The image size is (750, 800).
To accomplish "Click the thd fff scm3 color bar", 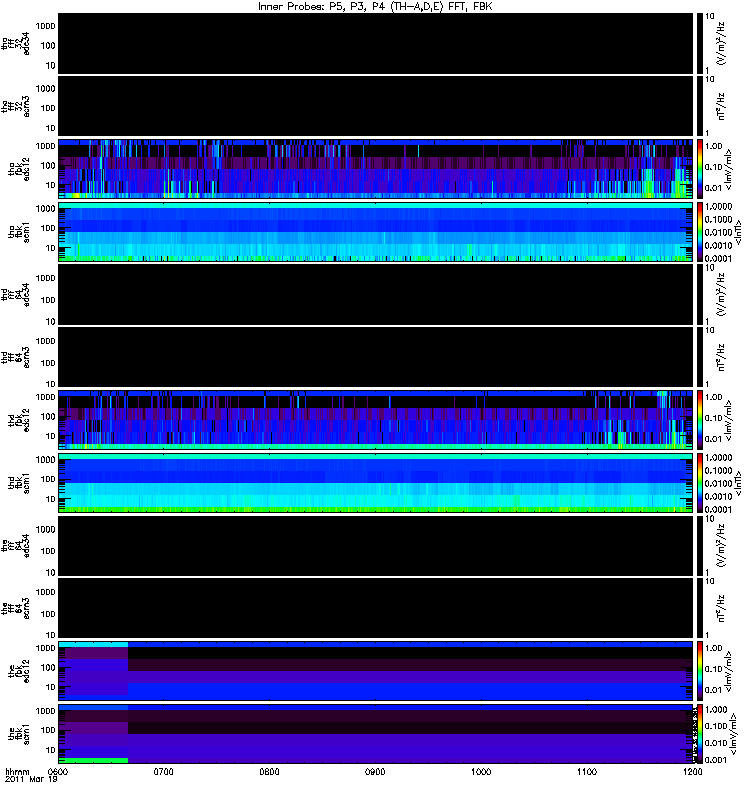I will pos(700,358).
